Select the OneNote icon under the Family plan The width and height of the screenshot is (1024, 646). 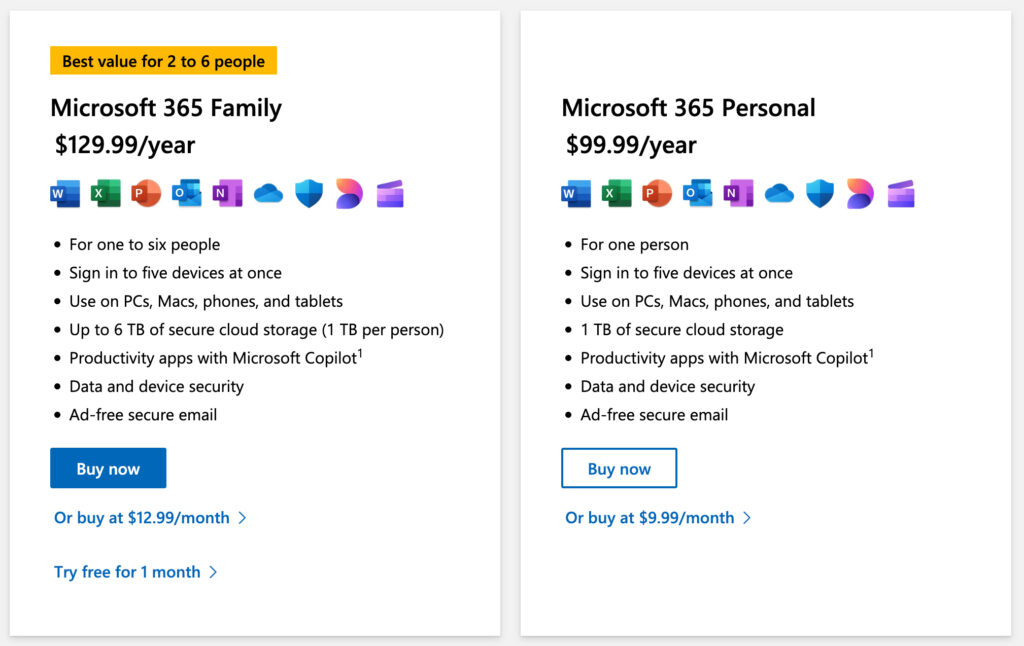pos(227,193)
